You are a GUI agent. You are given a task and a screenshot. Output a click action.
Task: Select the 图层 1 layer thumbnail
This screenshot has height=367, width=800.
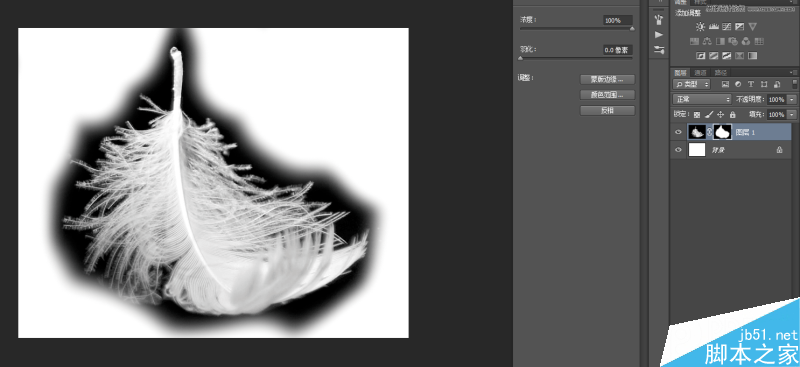pos(697,132)
